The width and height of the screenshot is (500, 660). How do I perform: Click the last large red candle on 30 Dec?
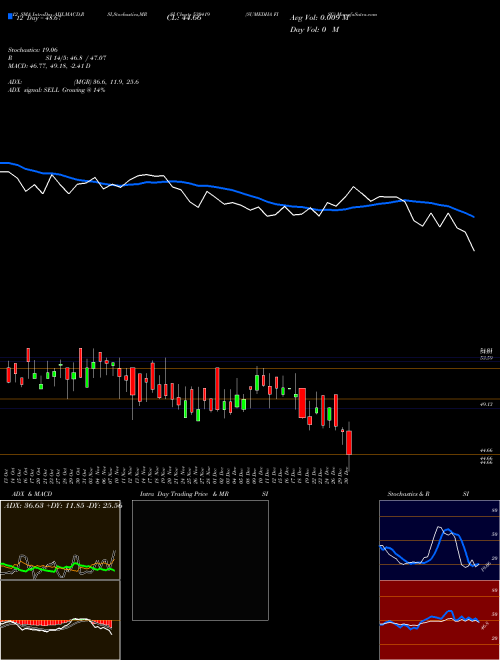pos(349,442)
